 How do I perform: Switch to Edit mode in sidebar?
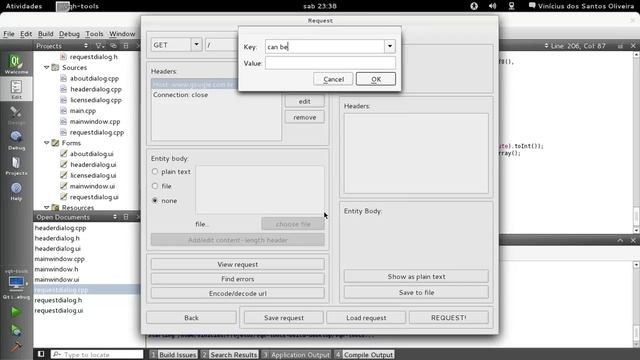16,89
